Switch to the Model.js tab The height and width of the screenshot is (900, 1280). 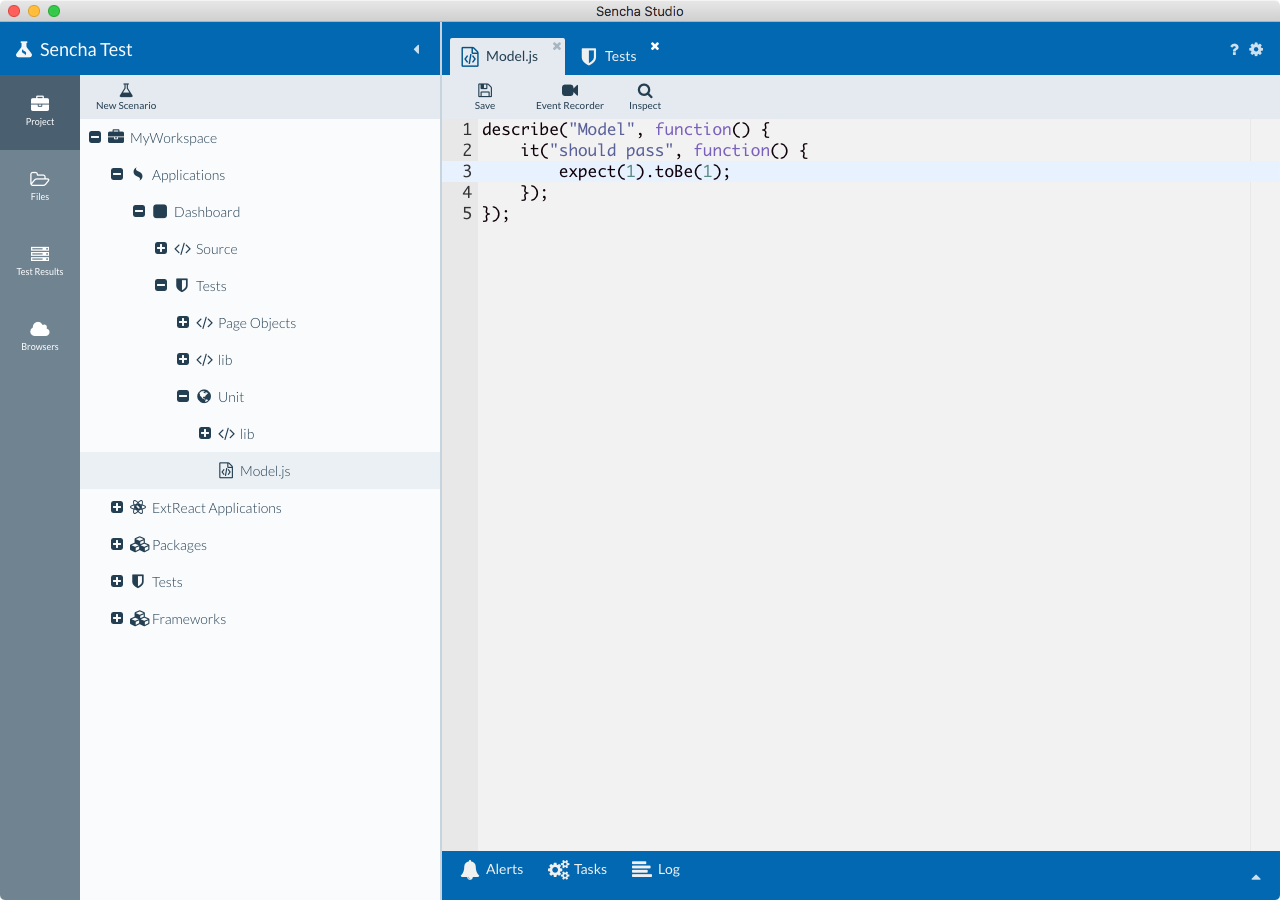point(507,56)
